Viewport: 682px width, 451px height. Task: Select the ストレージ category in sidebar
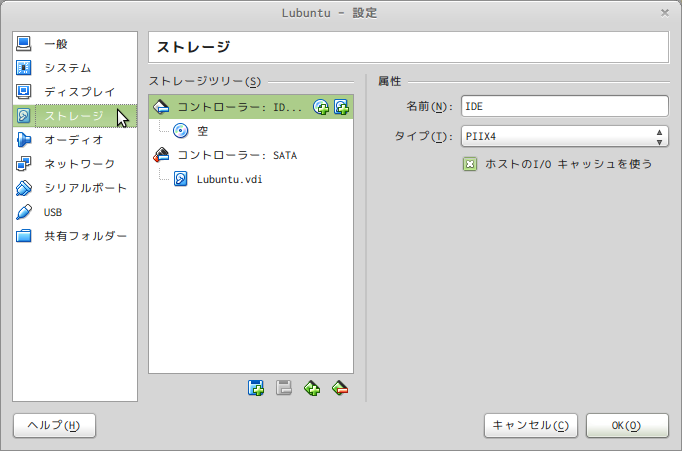[x=75, y=116]
